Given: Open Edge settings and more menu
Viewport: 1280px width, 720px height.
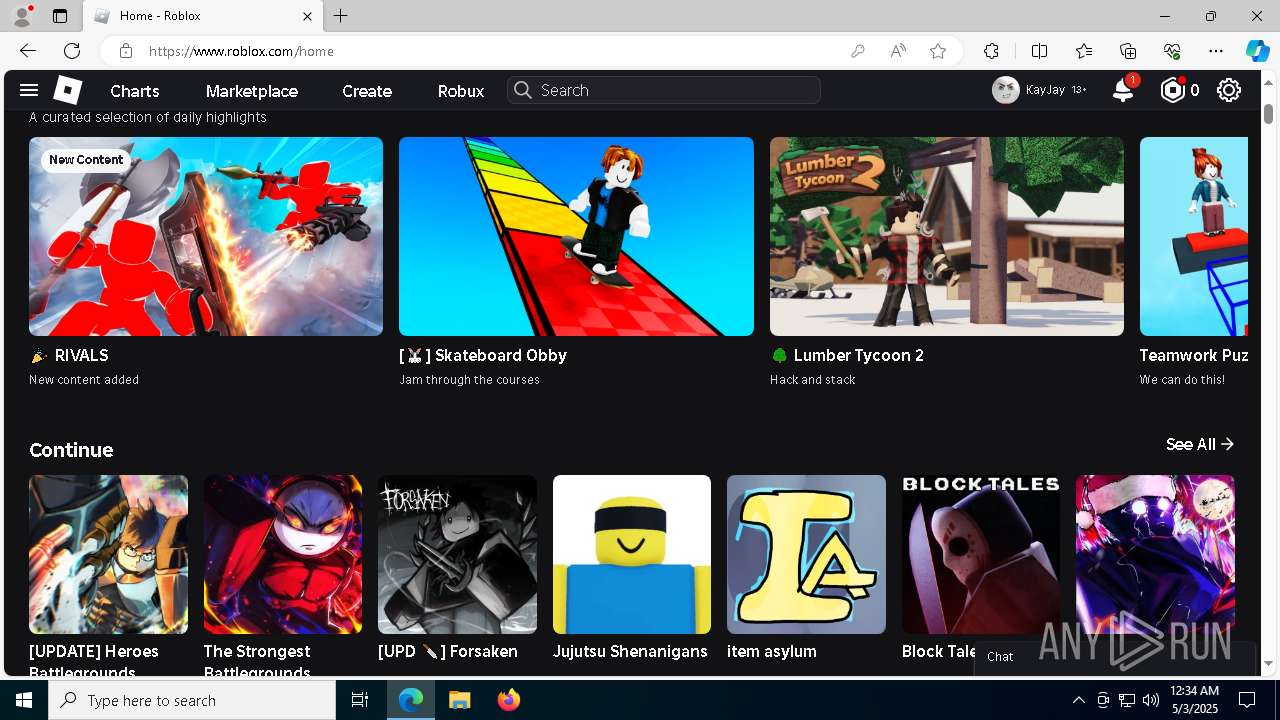Looking at the screenshot, I should pos(1216,51).
